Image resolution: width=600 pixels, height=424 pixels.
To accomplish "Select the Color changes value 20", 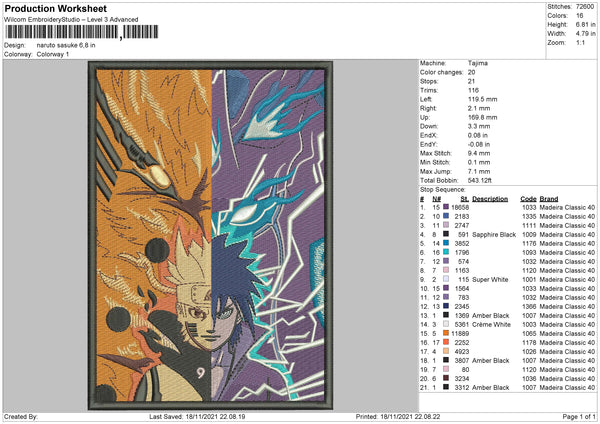I will click(x=471, y=72).
